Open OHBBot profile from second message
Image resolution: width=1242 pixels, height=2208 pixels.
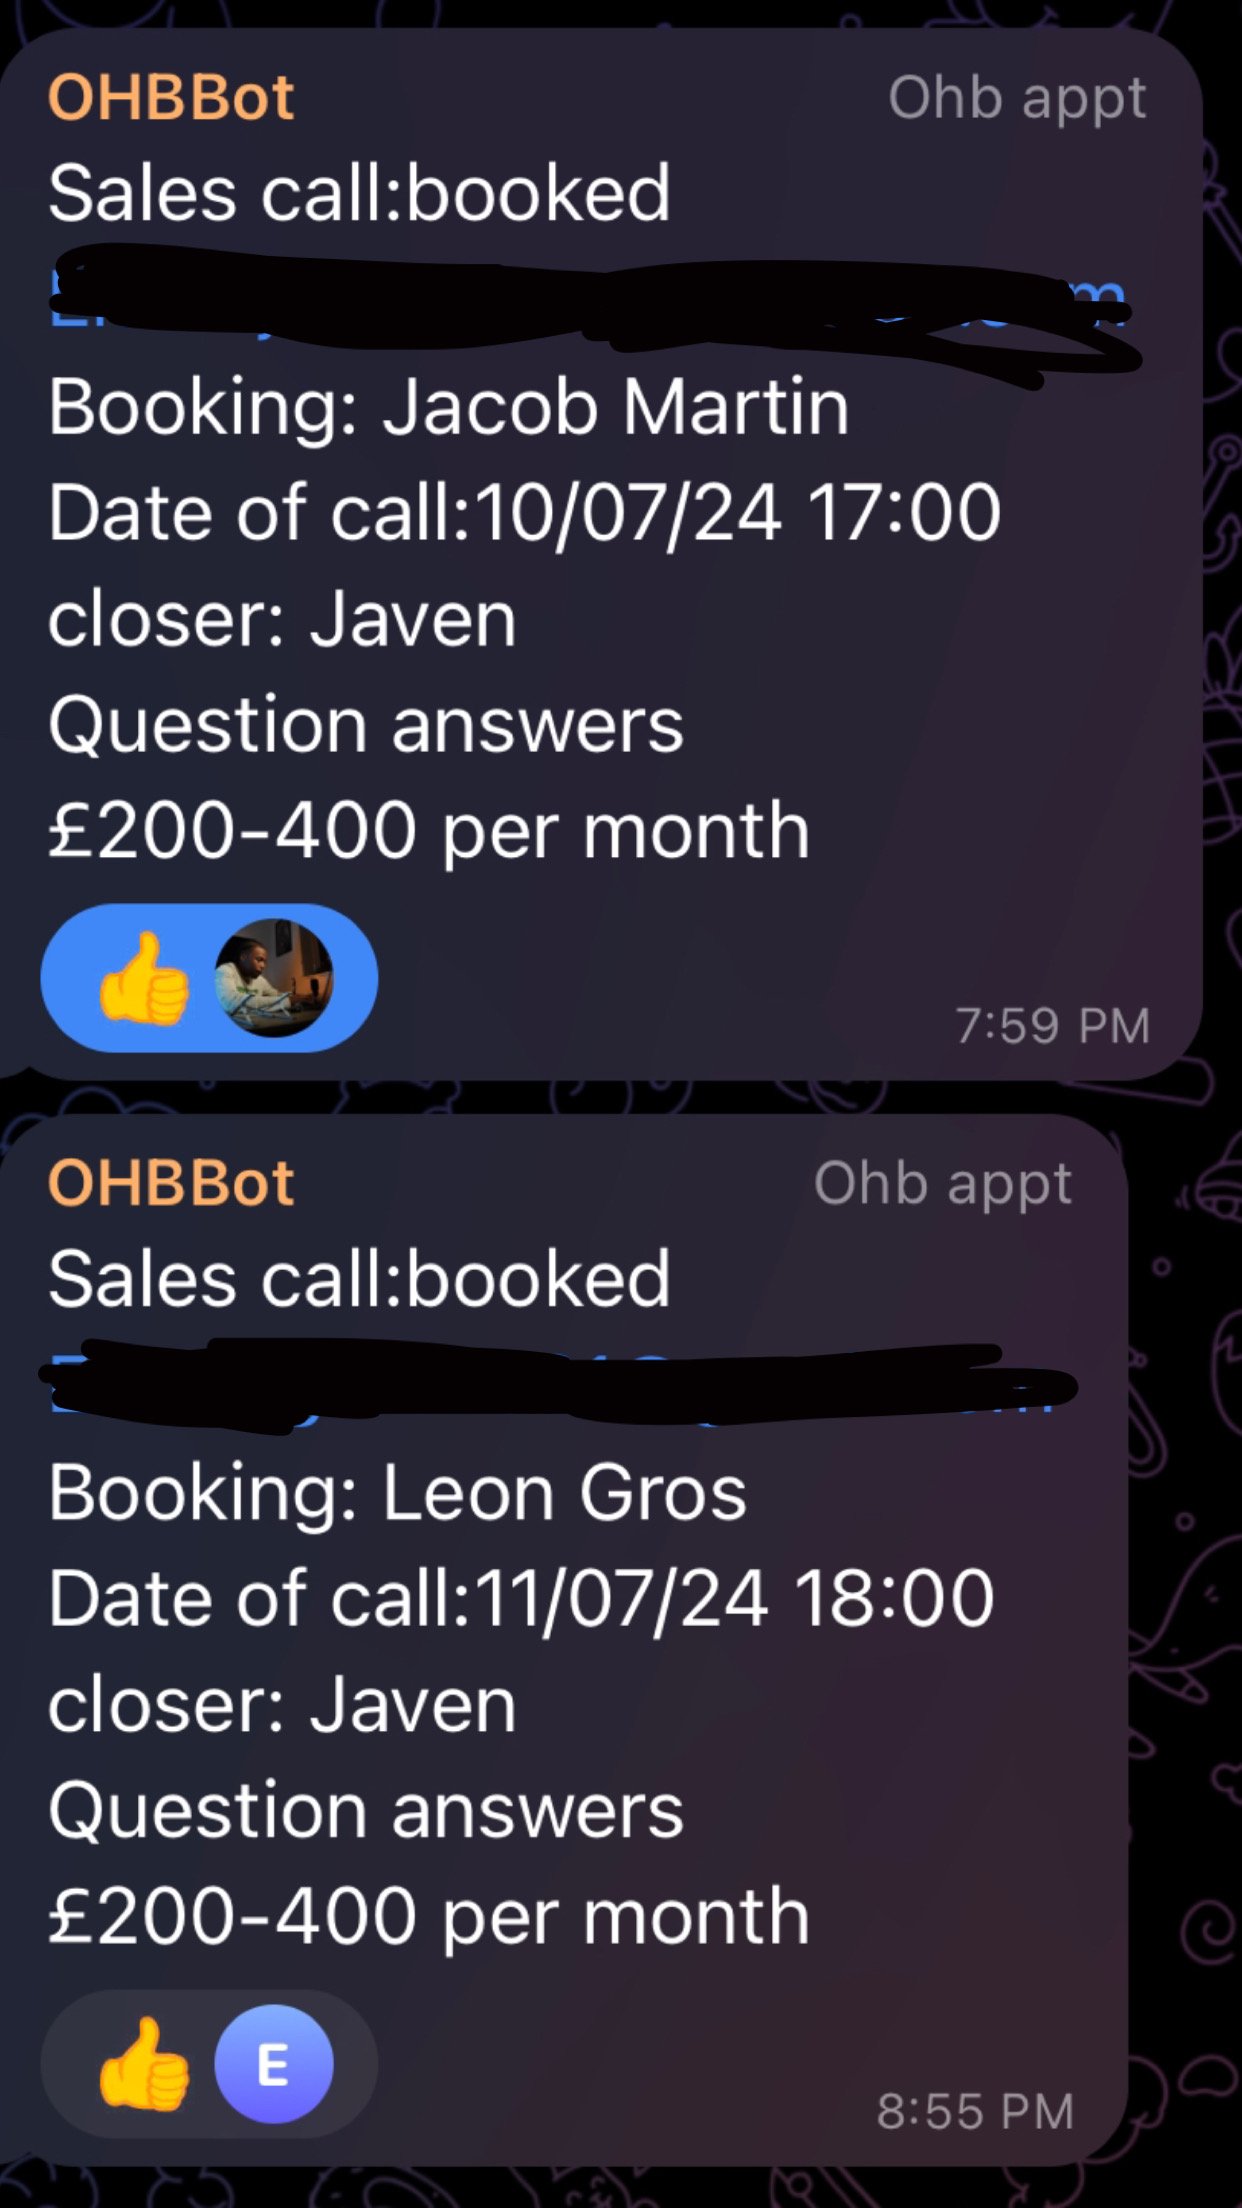(x=171, y=1183)
